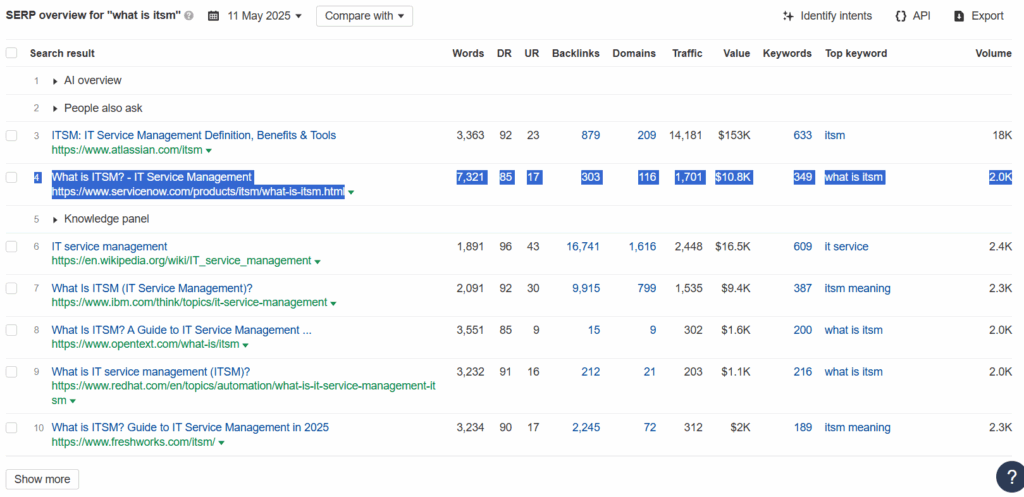The width and height of the screenshot is (1024, 497).
Task: Open the What is ITSM? - IT Service Management link
Action: [152, 177]
